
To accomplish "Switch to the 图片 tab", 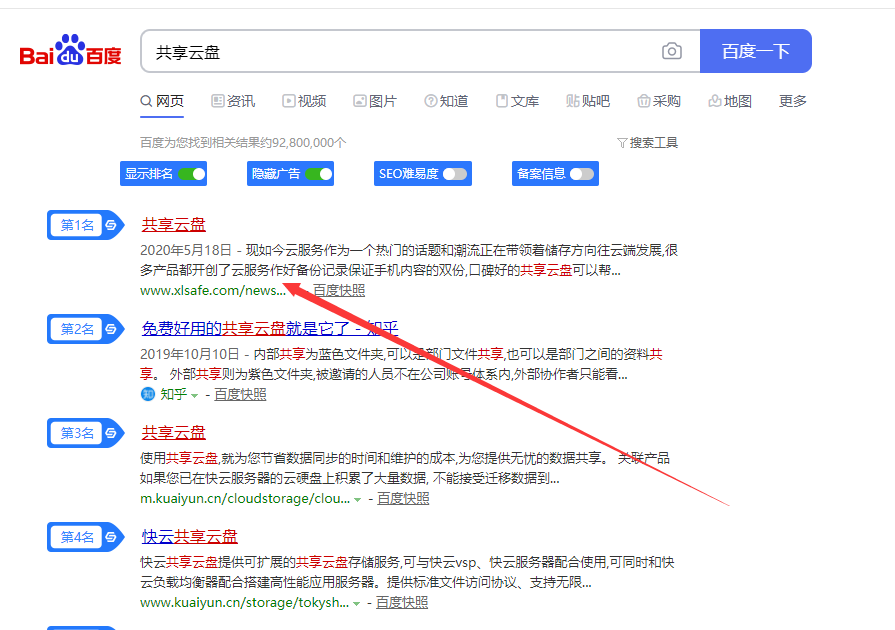I will [x=375, y=102].
